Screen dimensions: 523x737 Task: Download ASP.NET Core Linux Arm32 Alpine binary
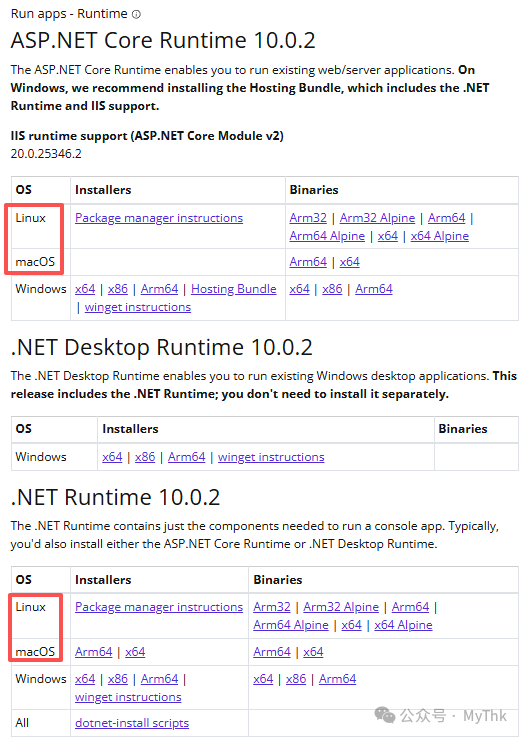click(377, 218)
